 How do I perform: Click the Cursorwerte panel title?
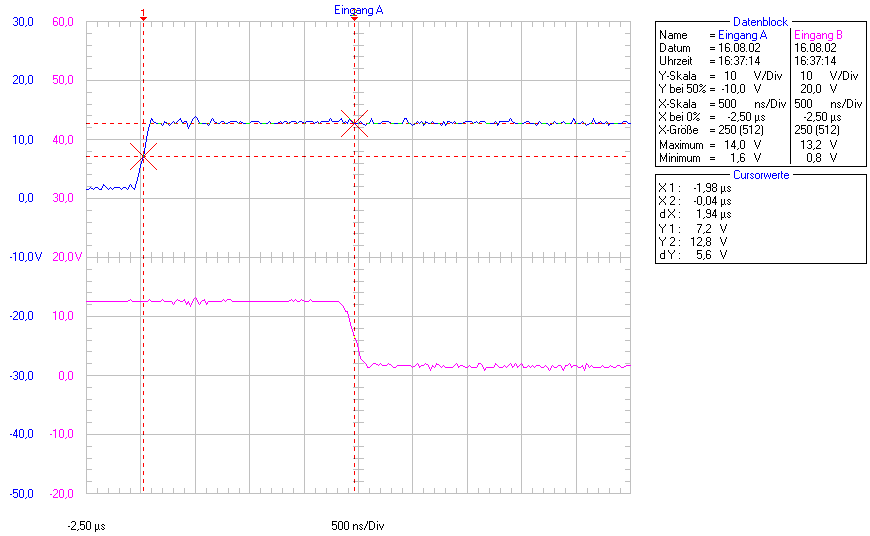click(760, 174)
